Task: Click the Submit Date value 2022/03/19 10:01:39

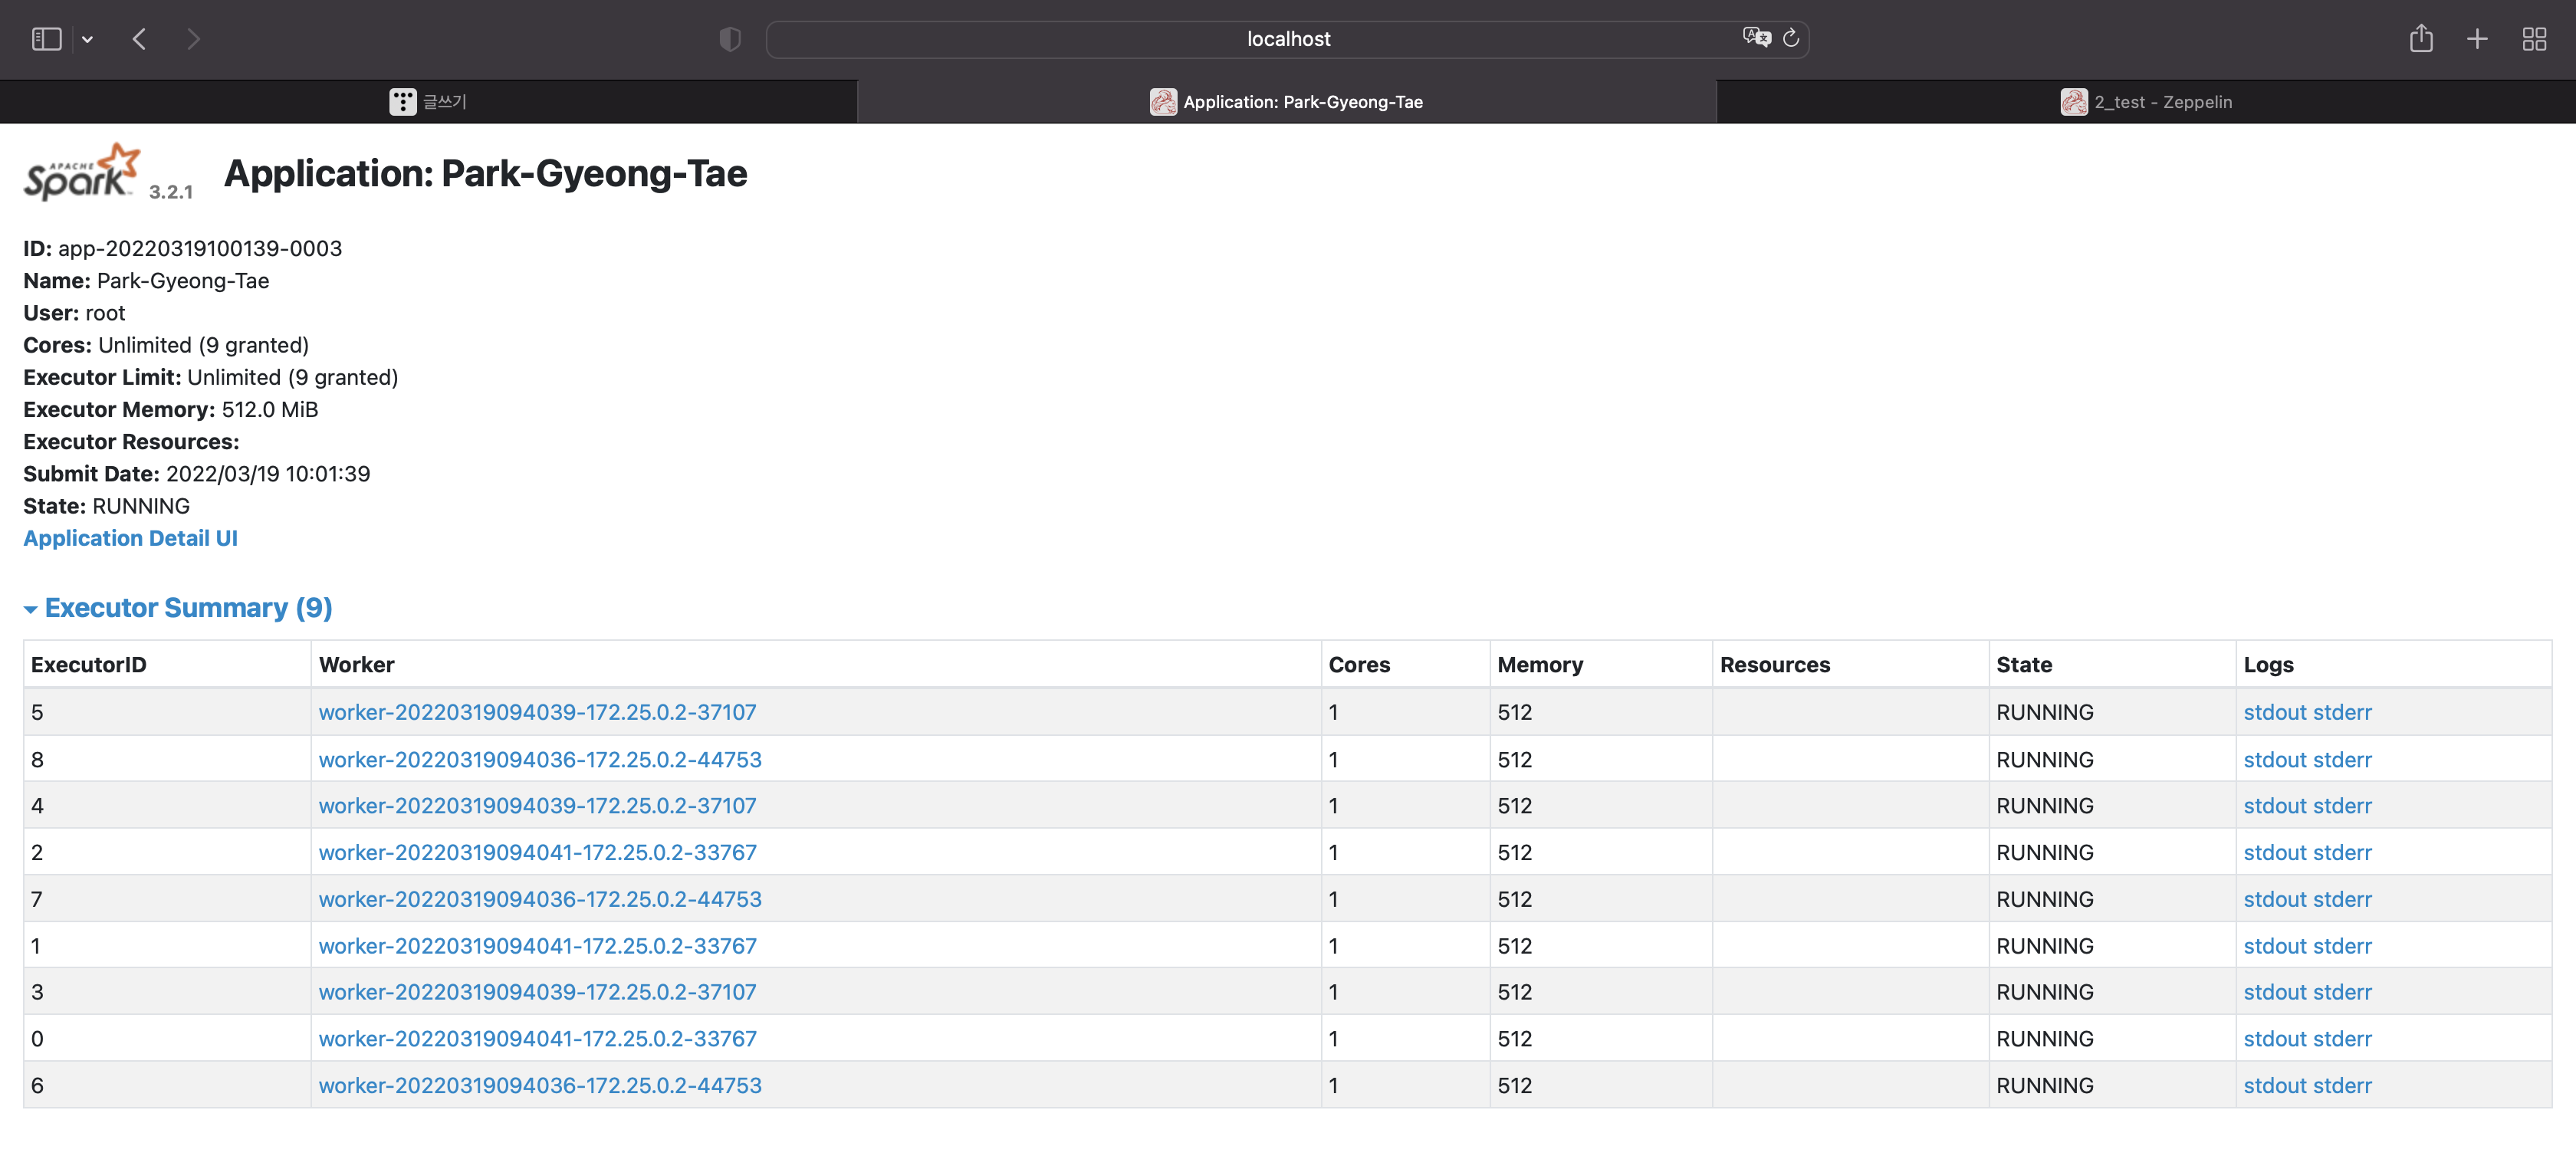Action: 268,474
